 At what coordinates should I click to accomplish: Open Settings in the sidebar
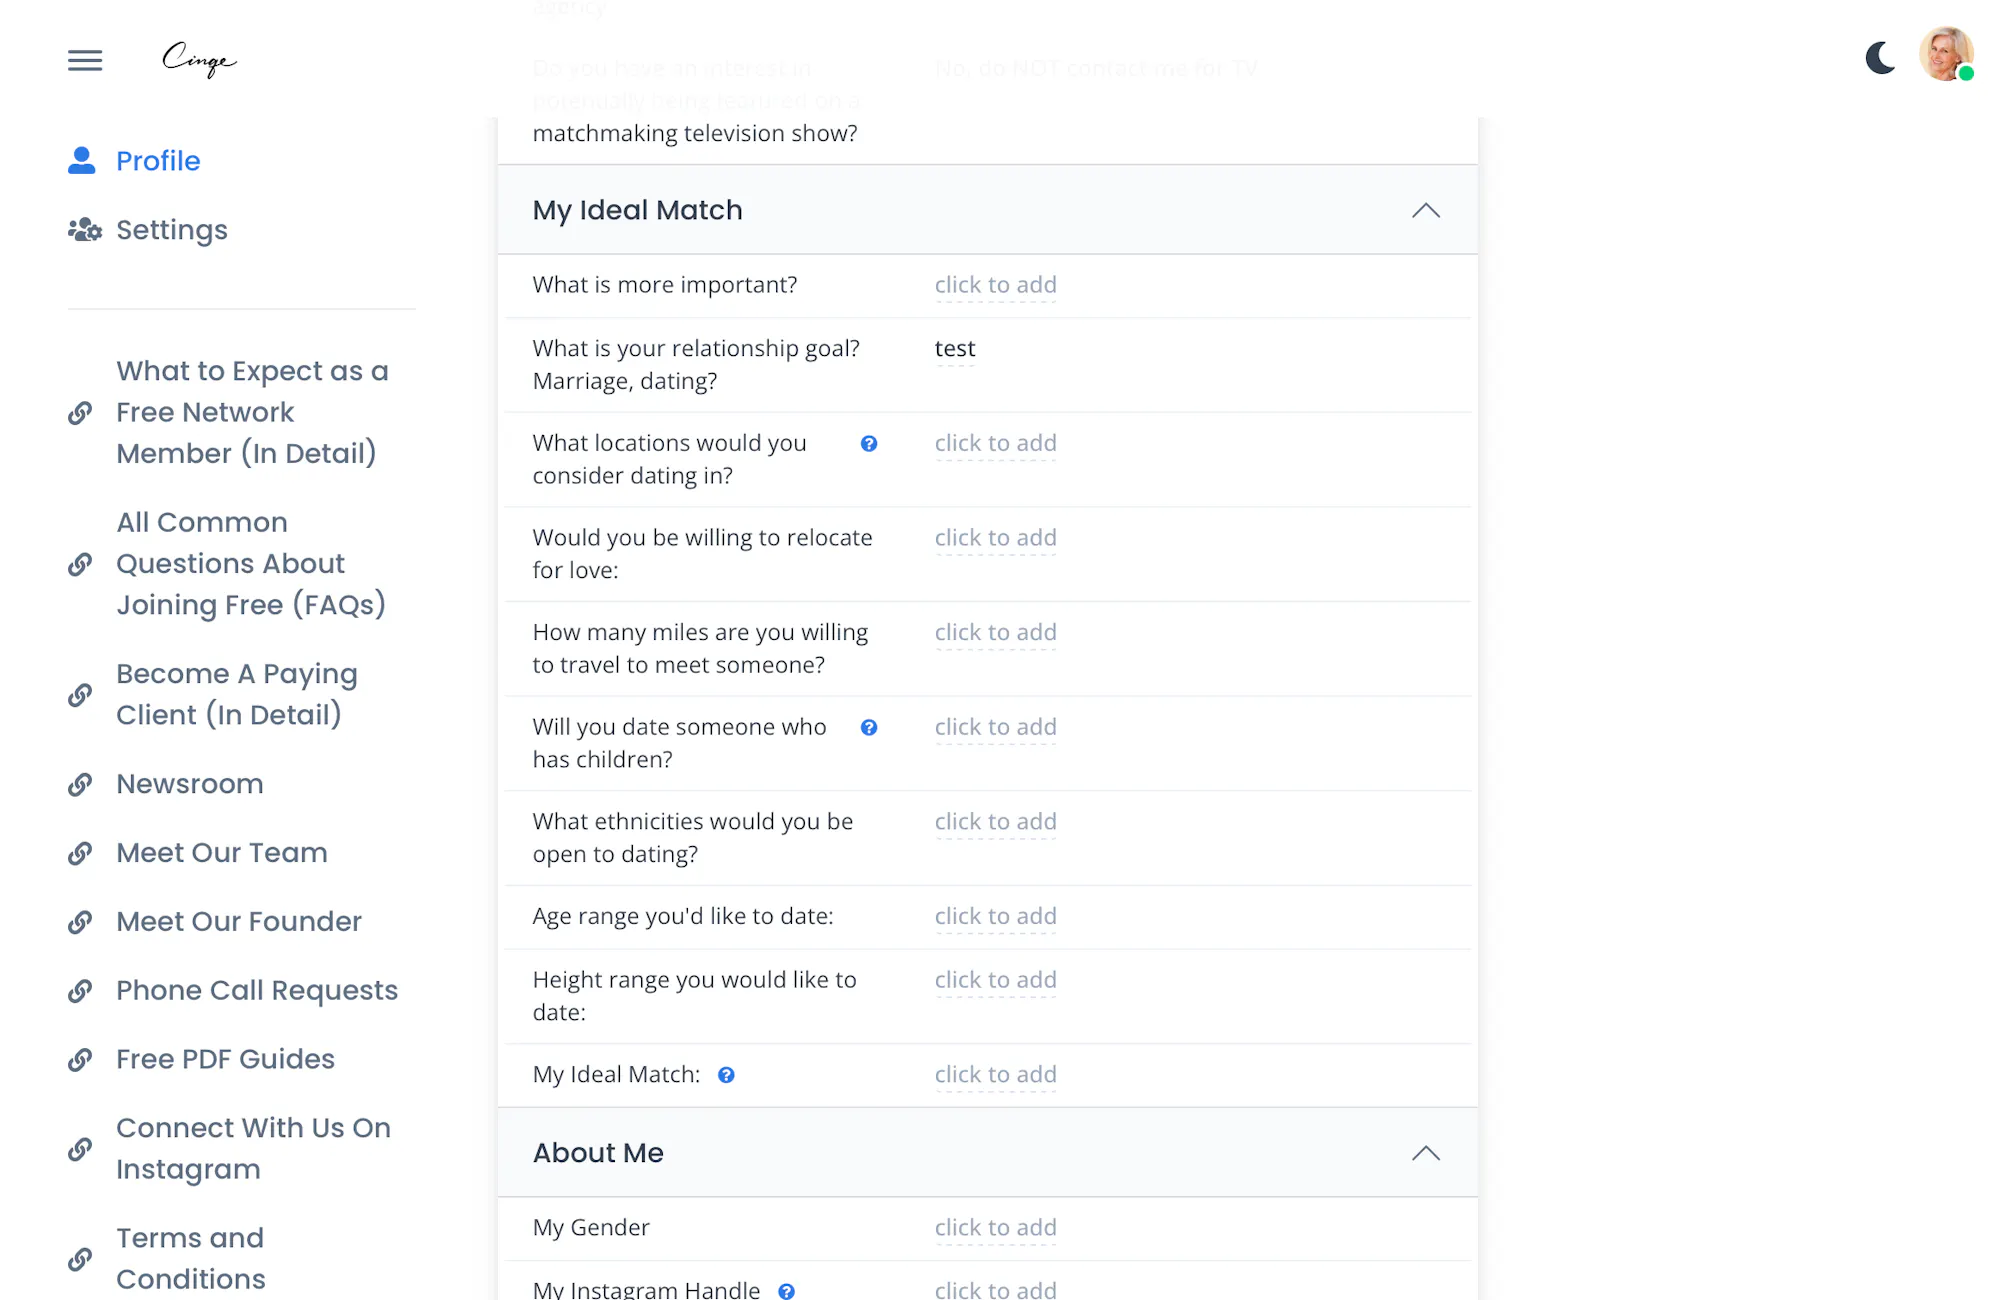[172, 230]
